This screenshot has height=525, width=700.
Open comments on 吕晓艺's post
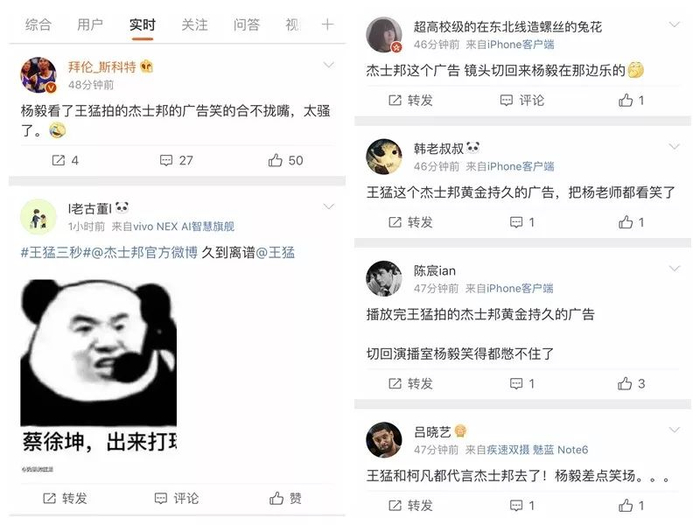[522, 505]
